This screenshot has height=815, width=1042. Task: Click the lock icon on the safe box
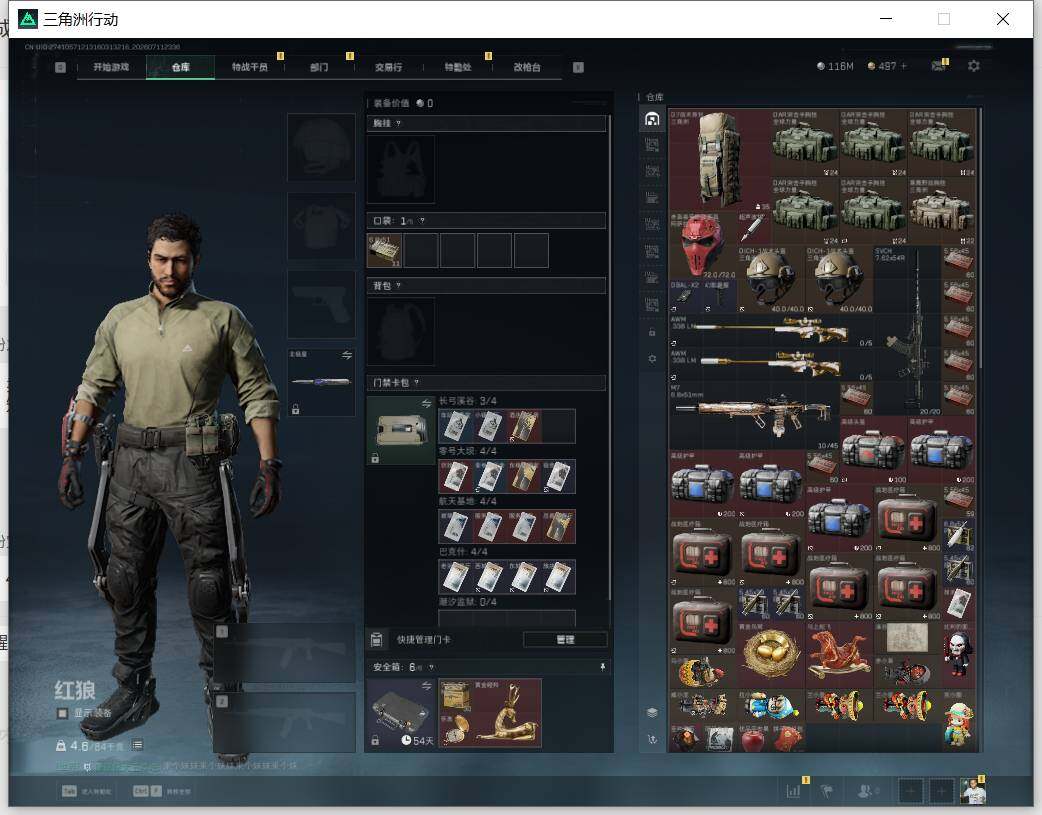[375, 741]
